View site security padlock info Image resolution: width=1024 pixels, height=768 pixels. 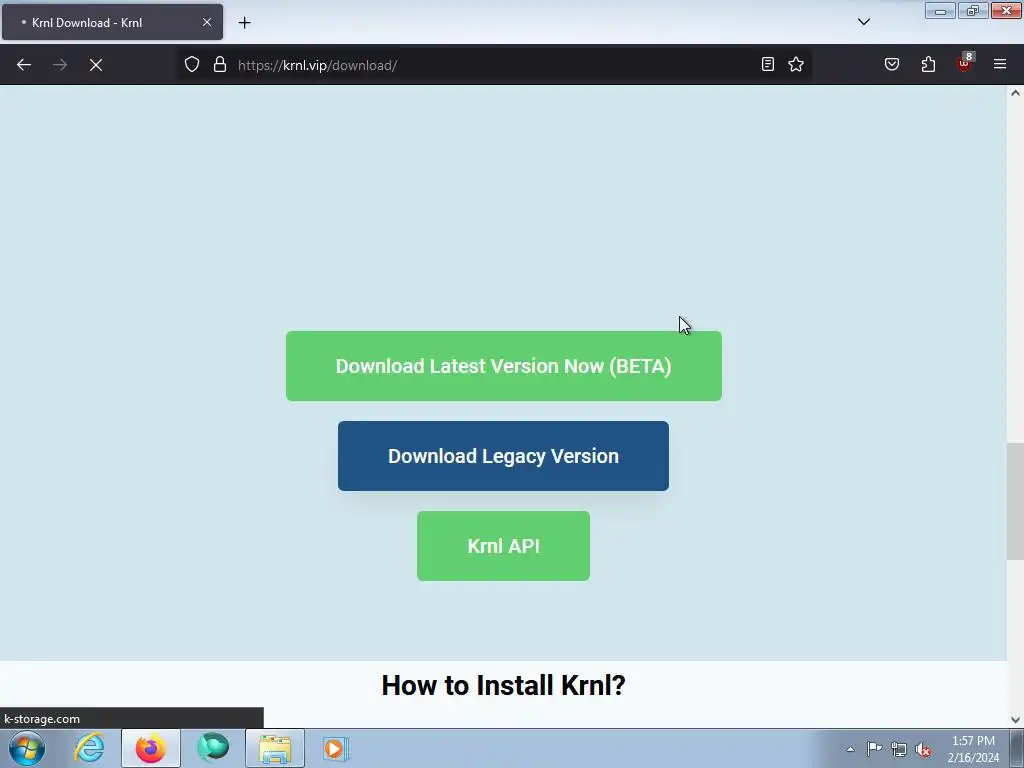pos(220,65)
